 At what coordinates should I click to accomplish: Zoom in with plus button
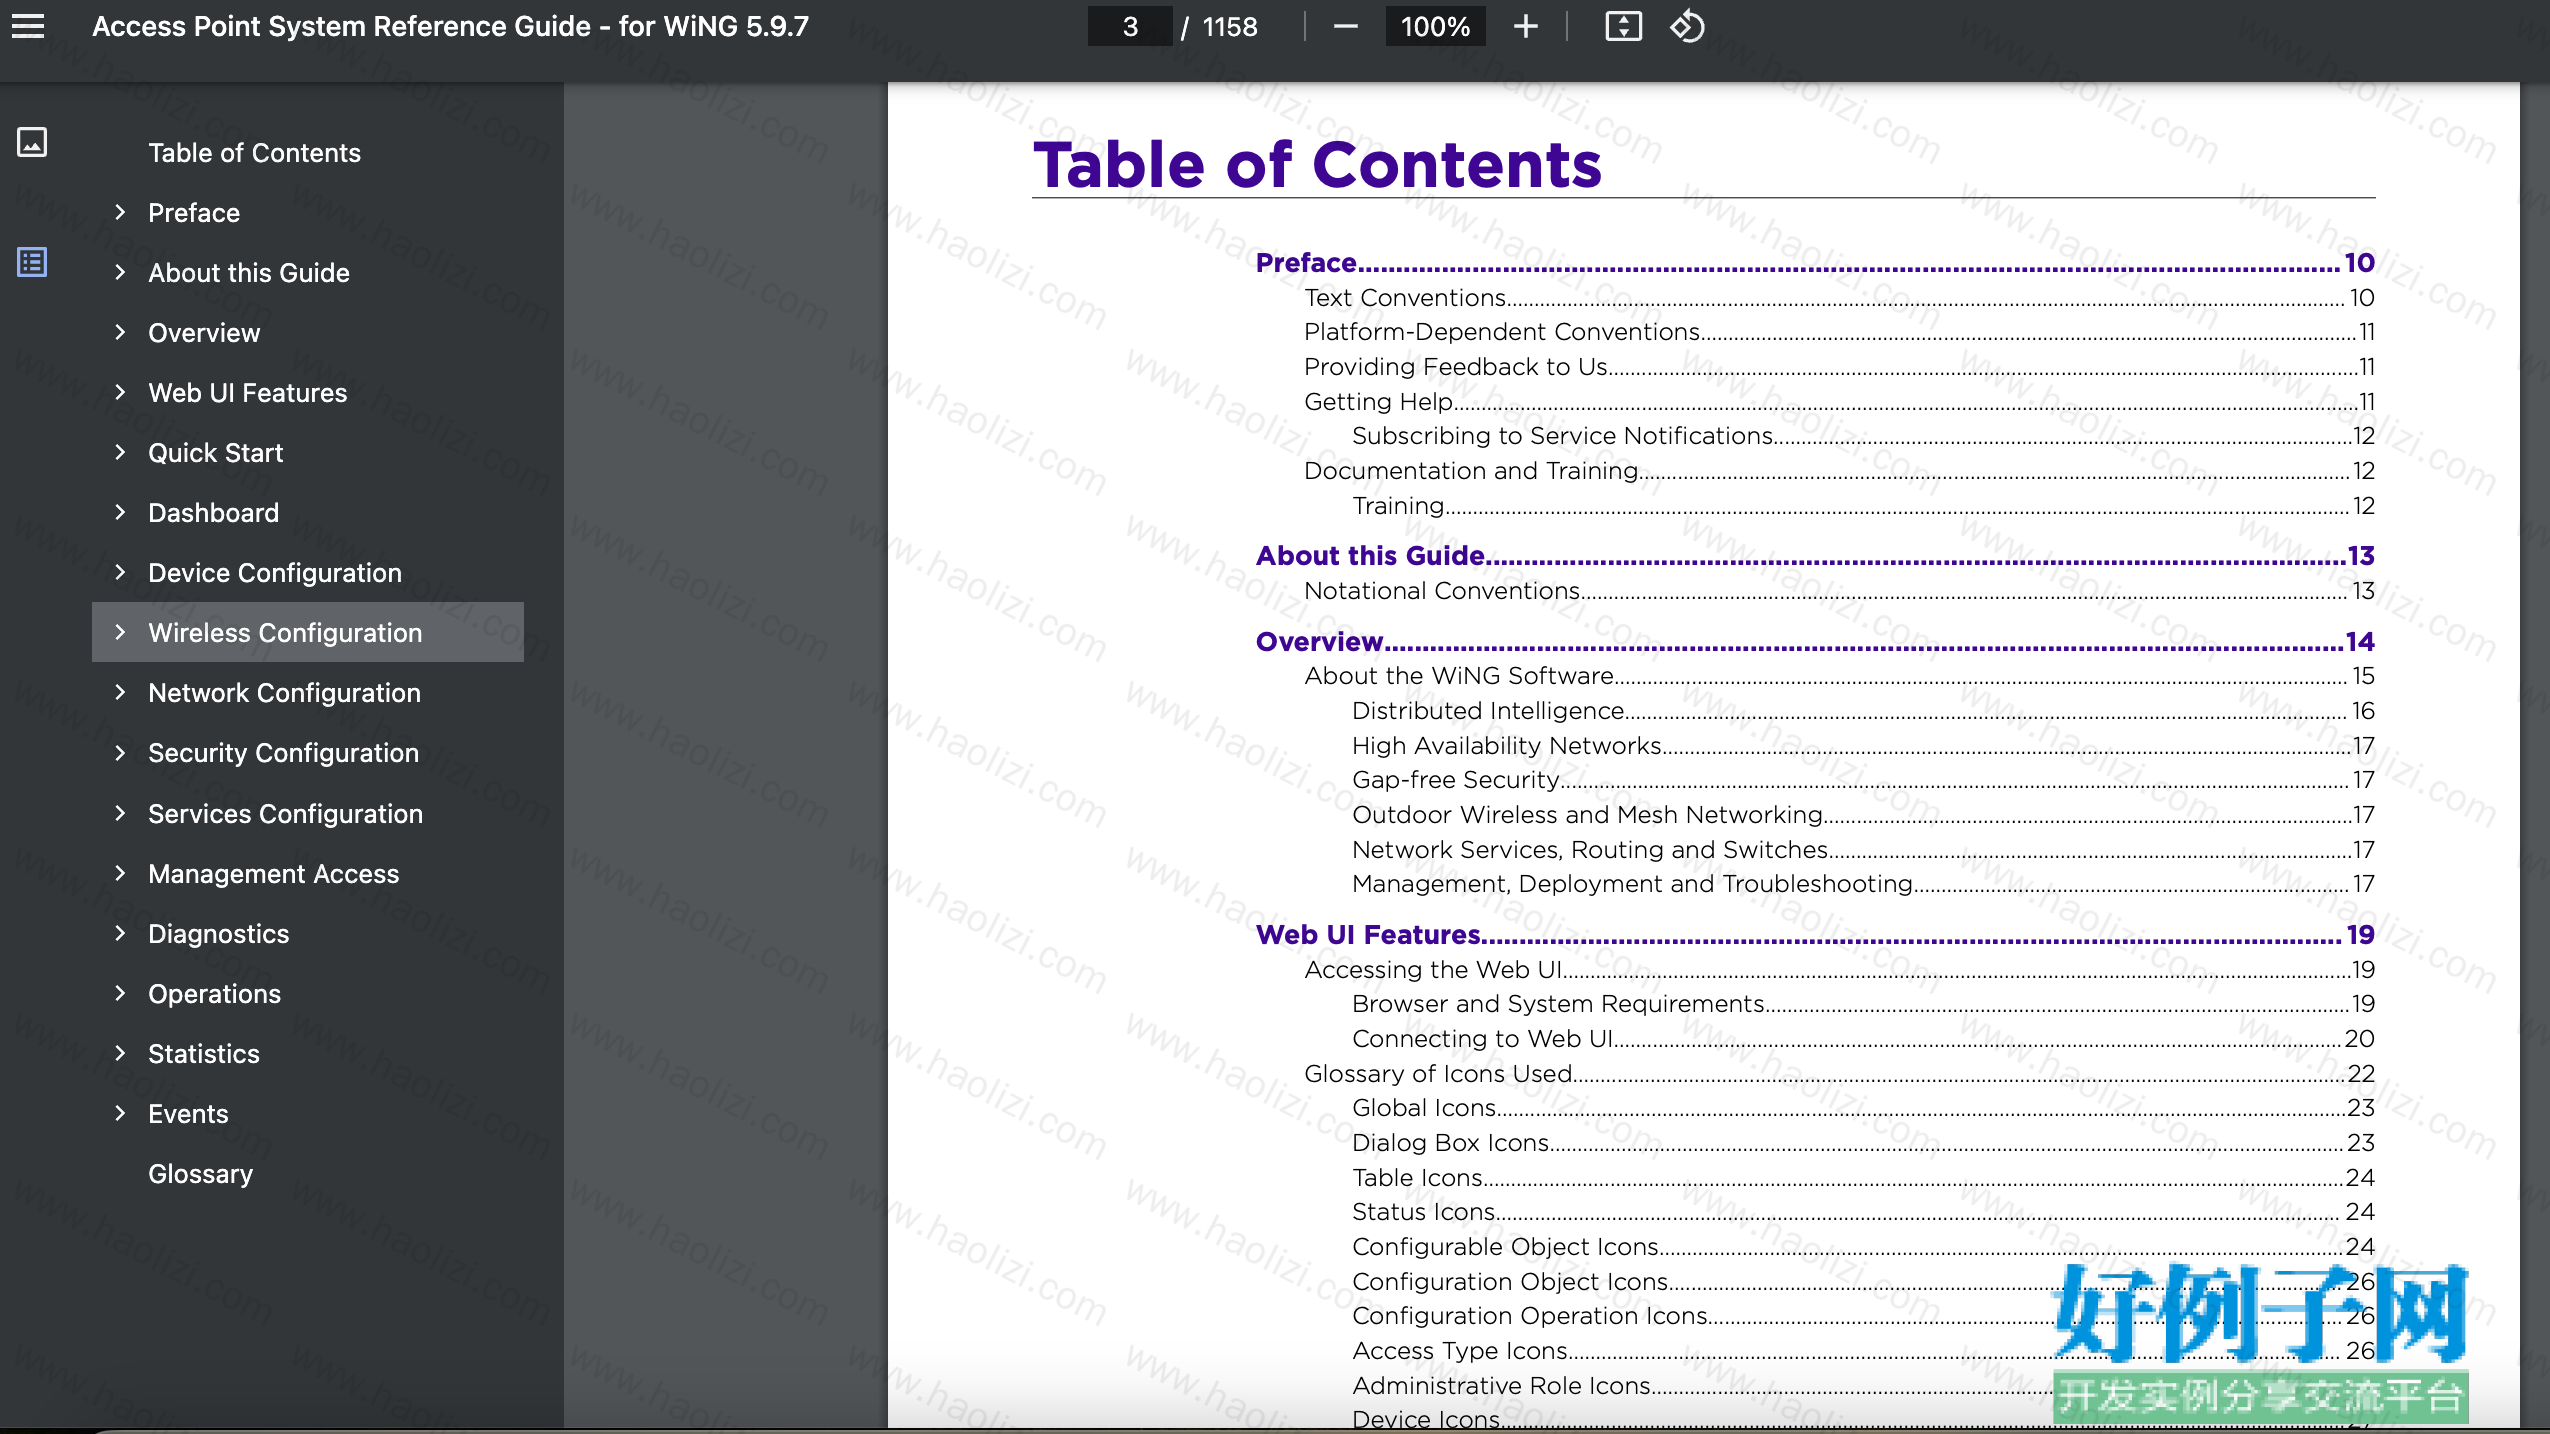1526,26
